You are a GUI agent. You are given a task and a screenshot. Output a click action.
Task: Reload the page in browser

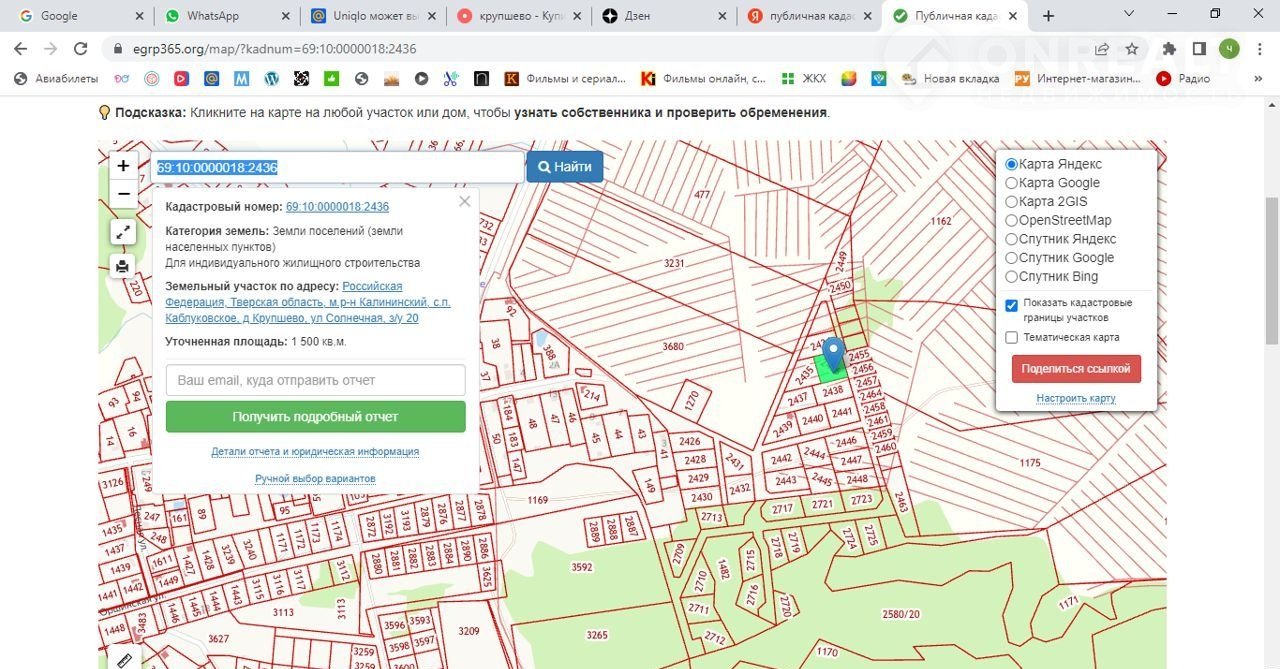(82, 49)
